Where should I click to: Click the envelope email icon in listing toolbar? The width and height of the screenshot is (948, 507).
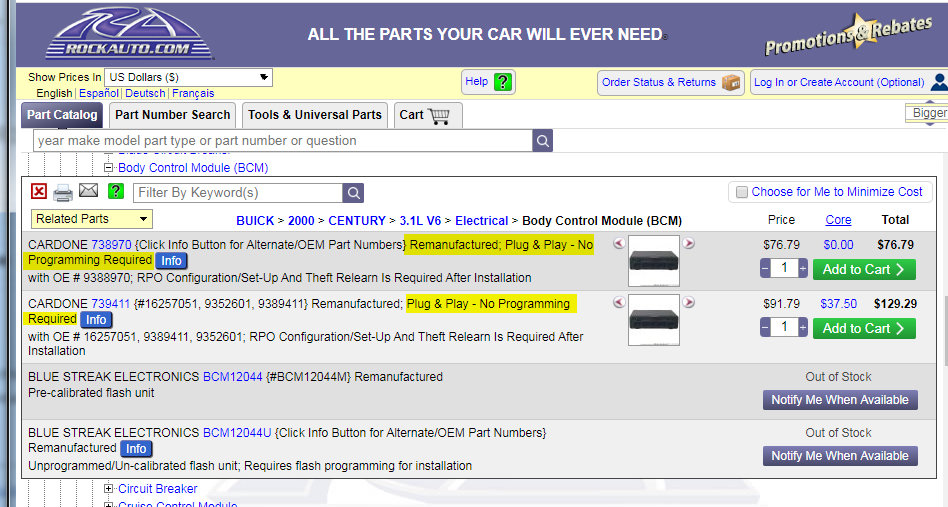coord(89,192)
